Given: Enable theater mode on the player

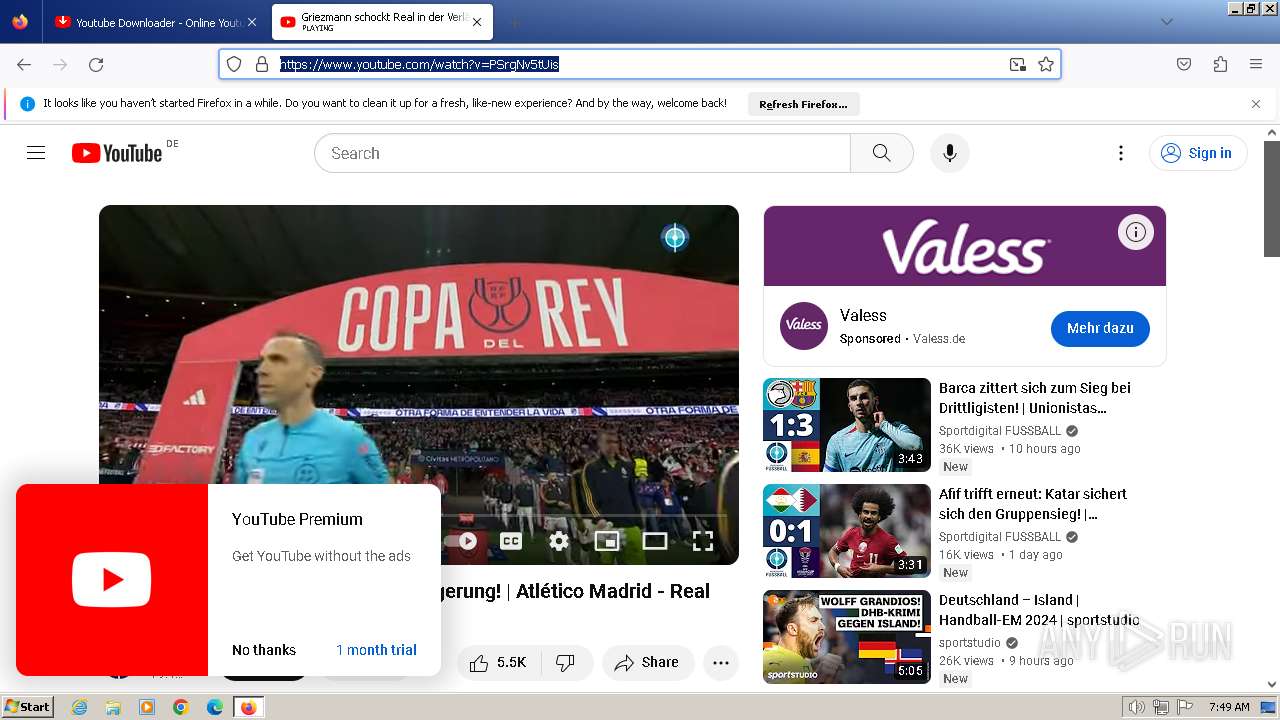Looking at the screenshot, I should click(655, 541).
